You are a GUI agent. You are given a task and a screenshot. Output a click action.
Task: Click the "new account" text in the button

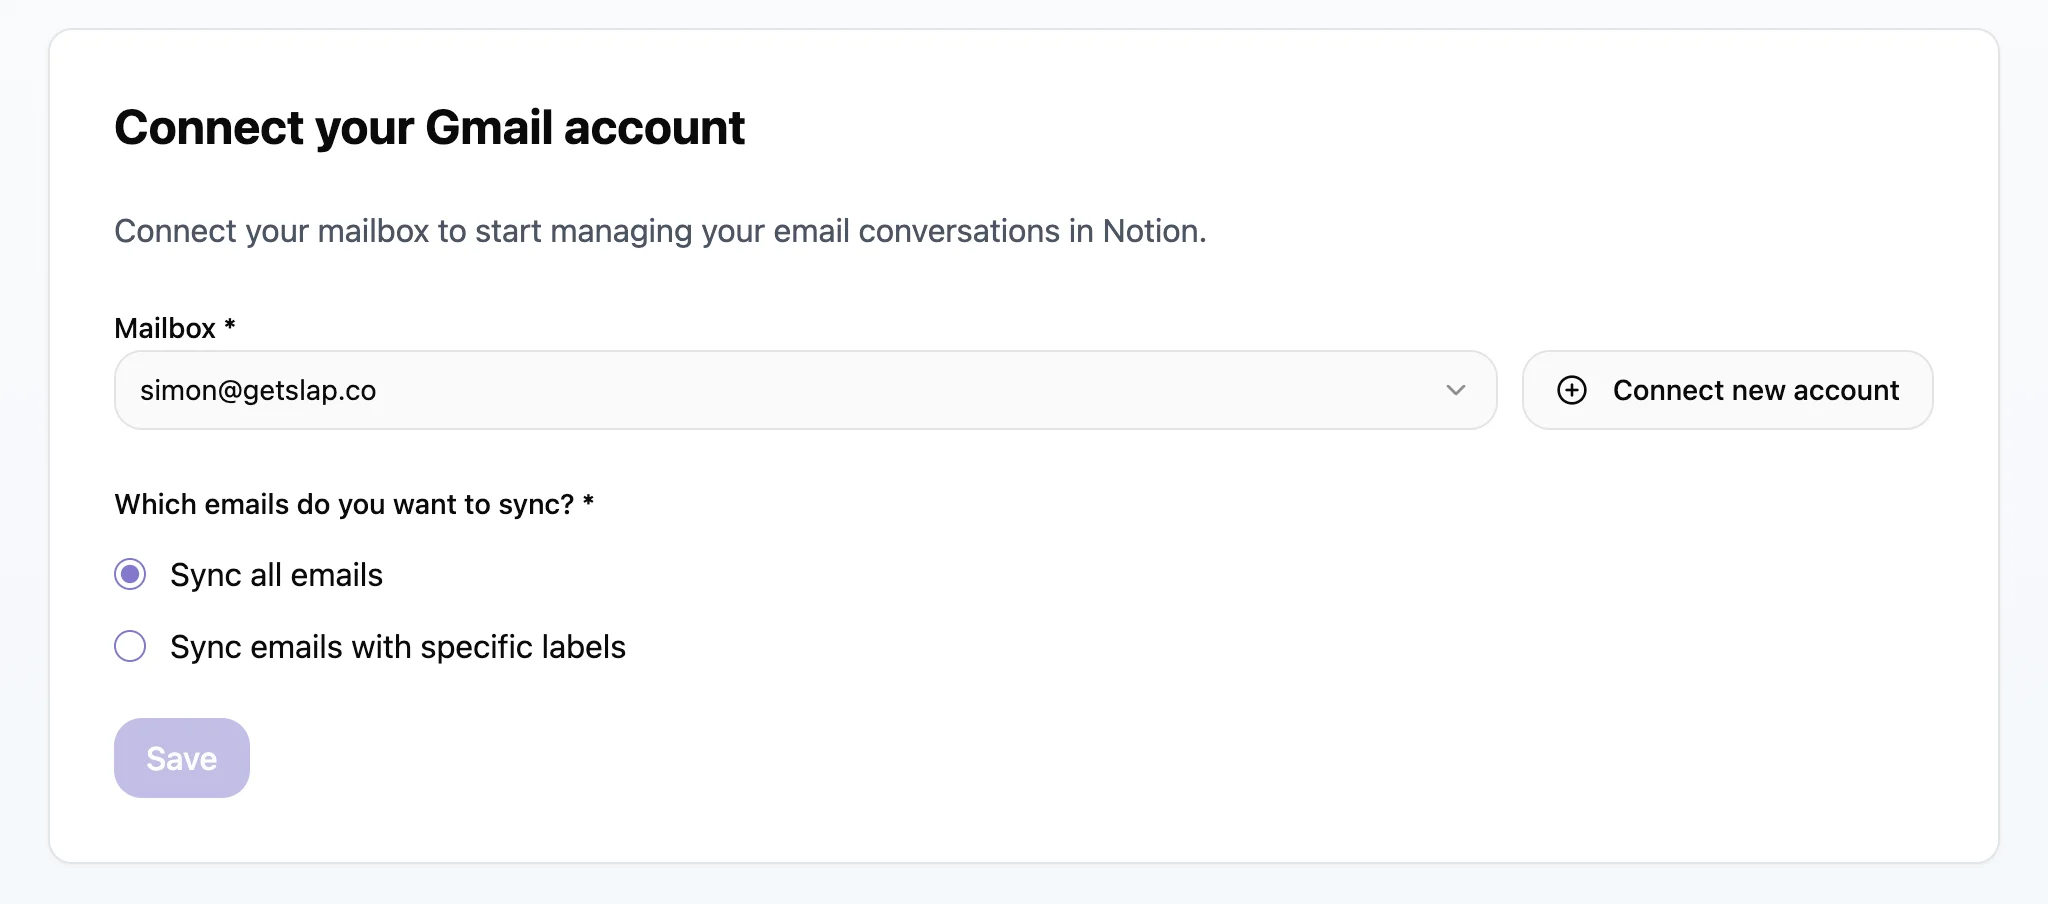(1814, 390)
